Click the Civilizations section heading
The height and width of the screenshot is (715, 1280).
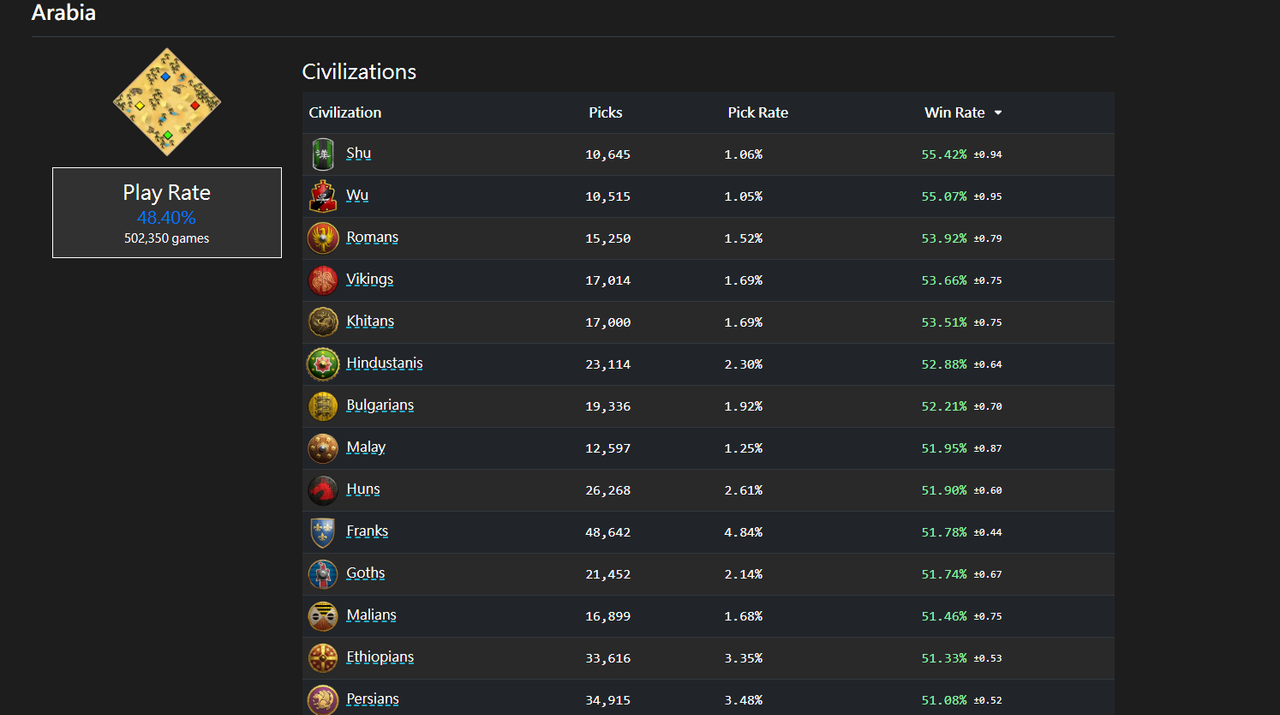coord(359,71)
